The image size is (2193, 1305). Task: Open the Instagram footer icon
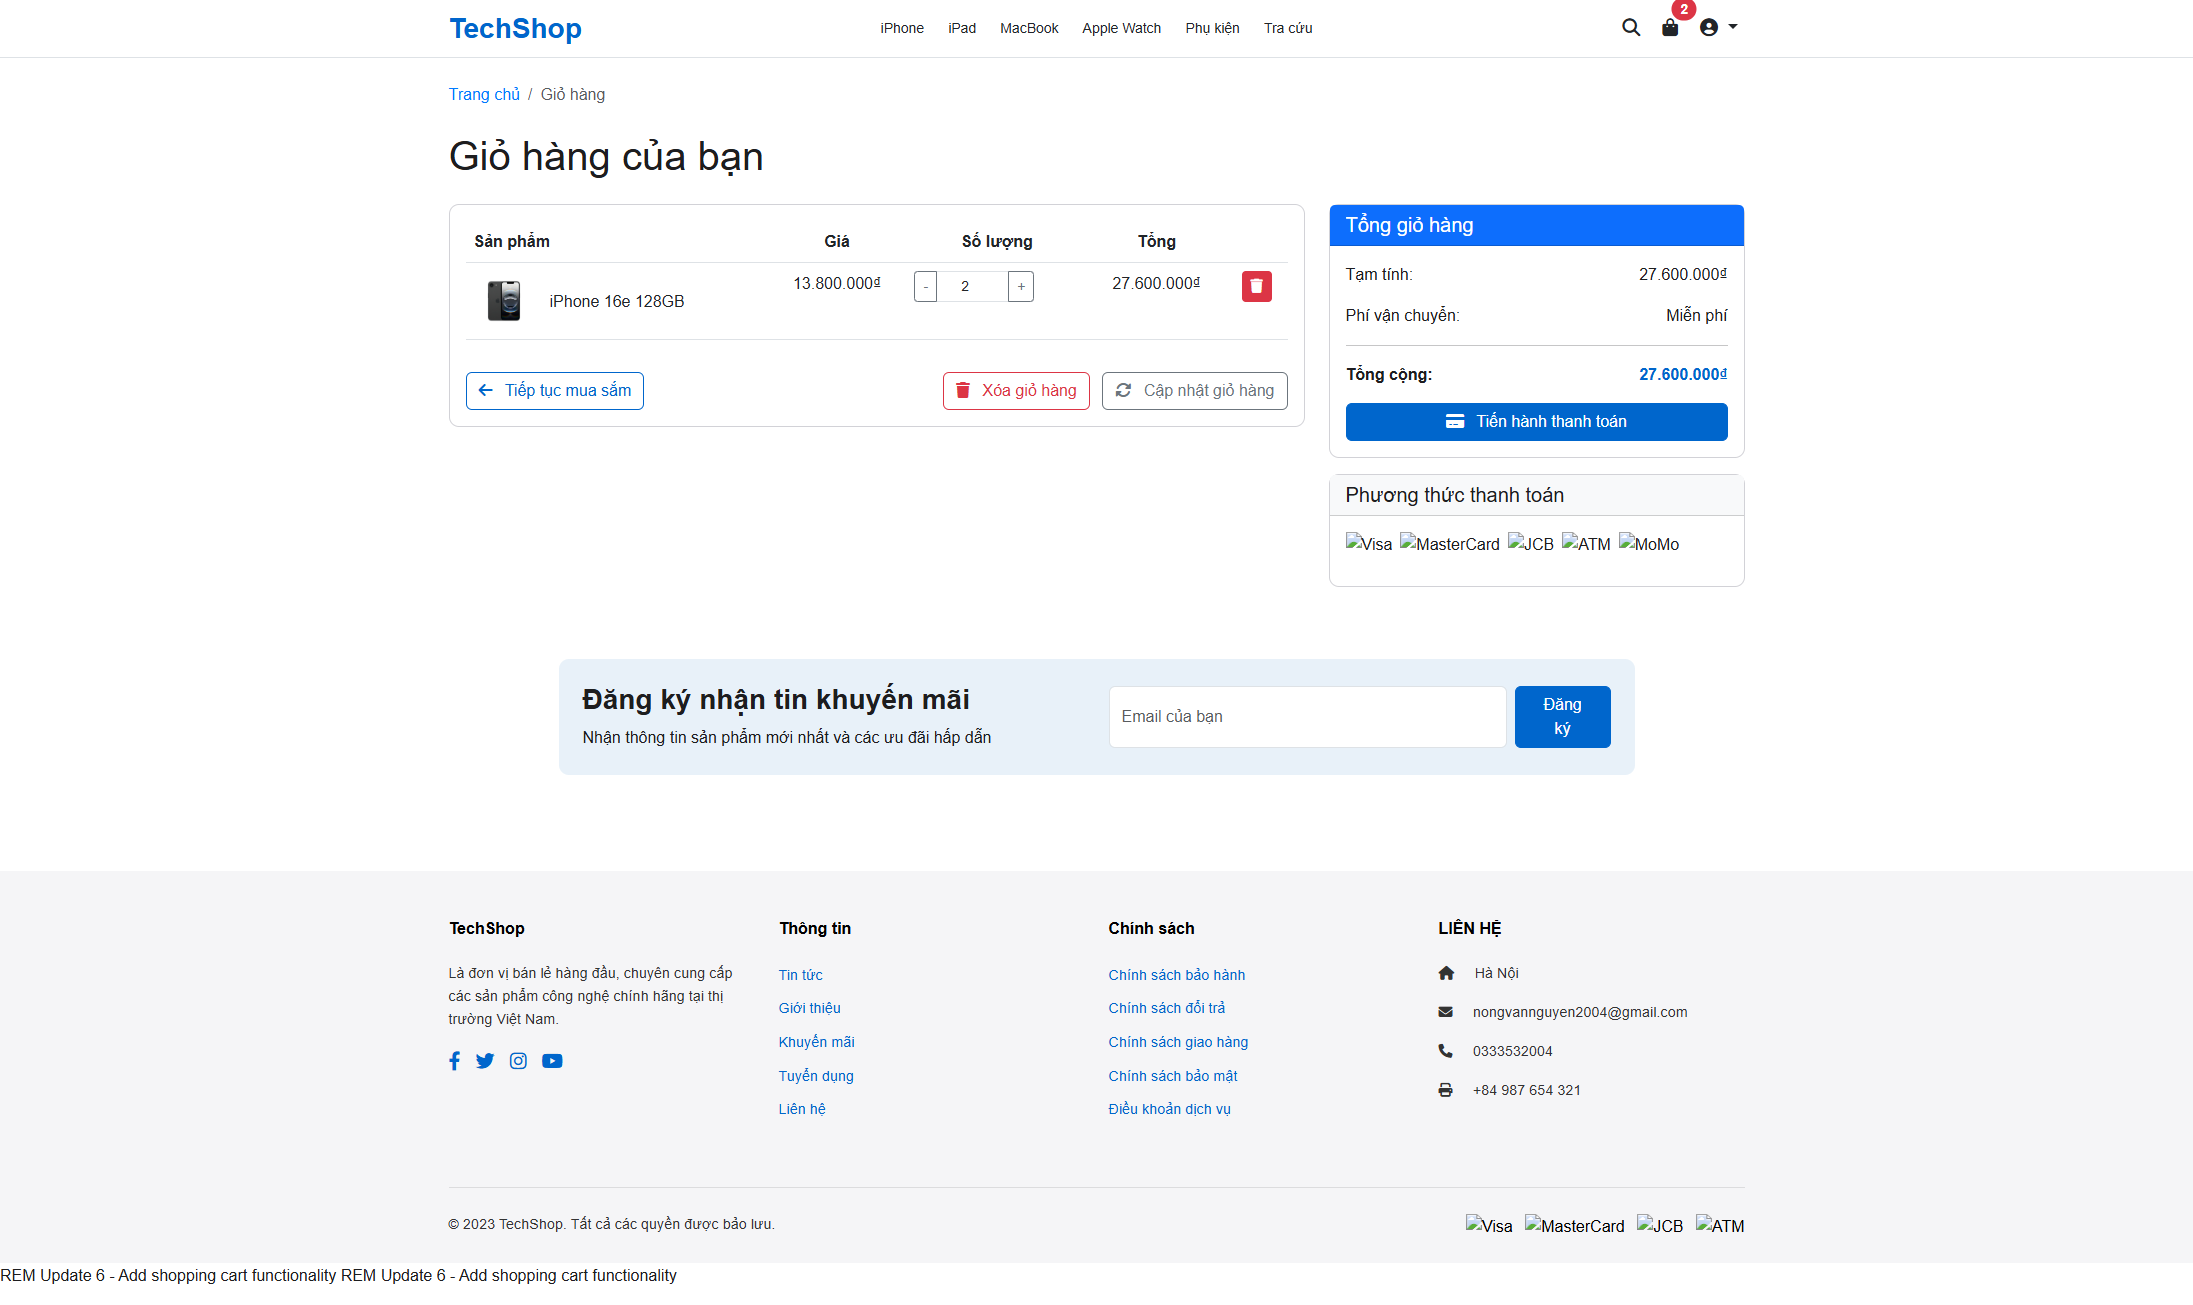click(518, 1061)
